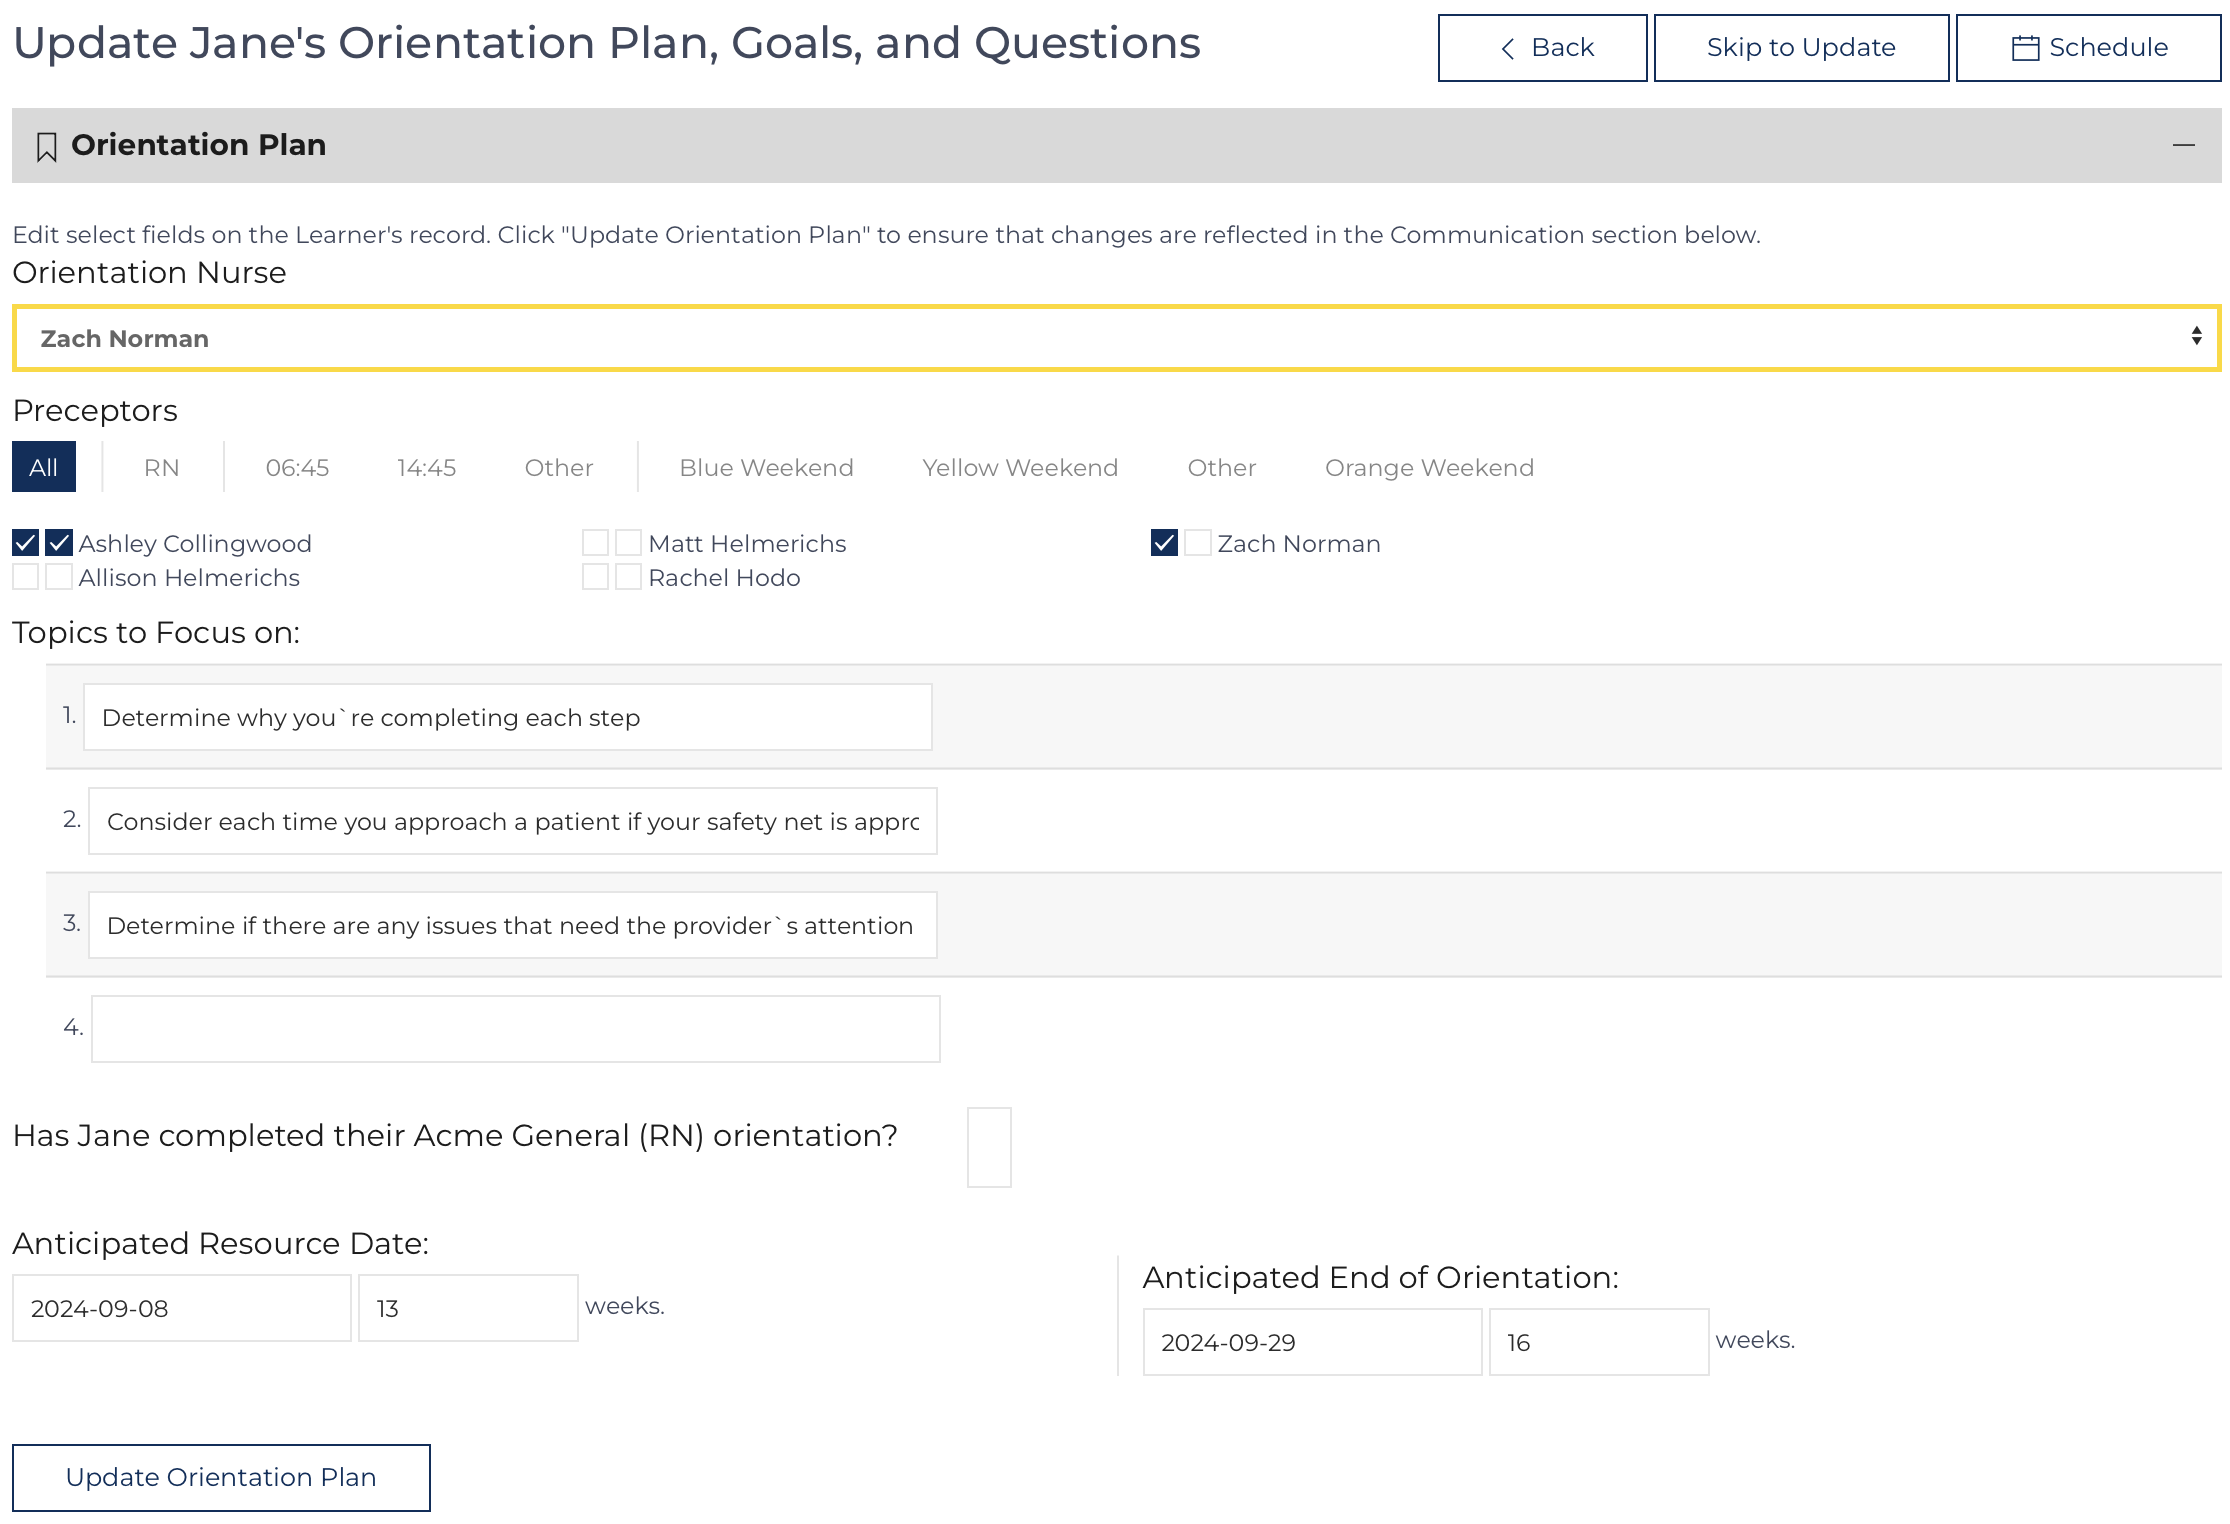Uncheck first checkbox for Ashley Collingwood

[x=26, y=543]
